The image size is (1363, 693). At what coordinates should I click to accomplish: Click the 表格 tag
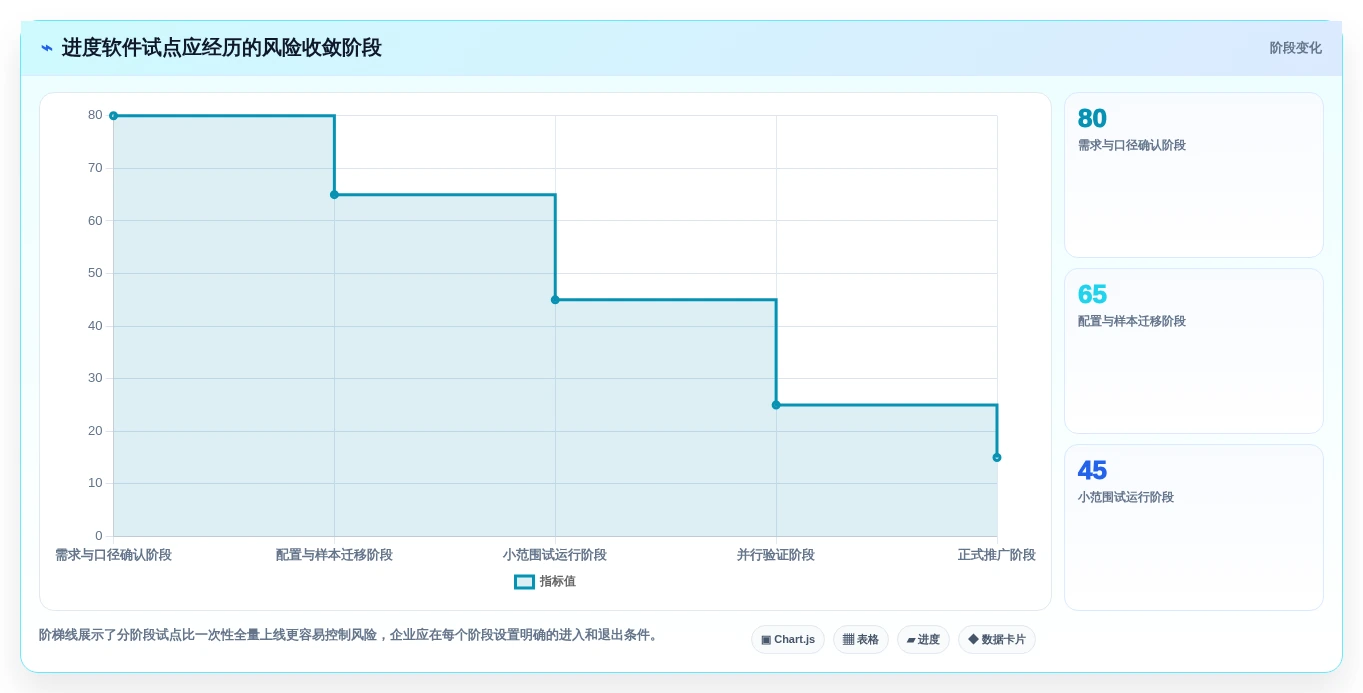tap(861, 640)
